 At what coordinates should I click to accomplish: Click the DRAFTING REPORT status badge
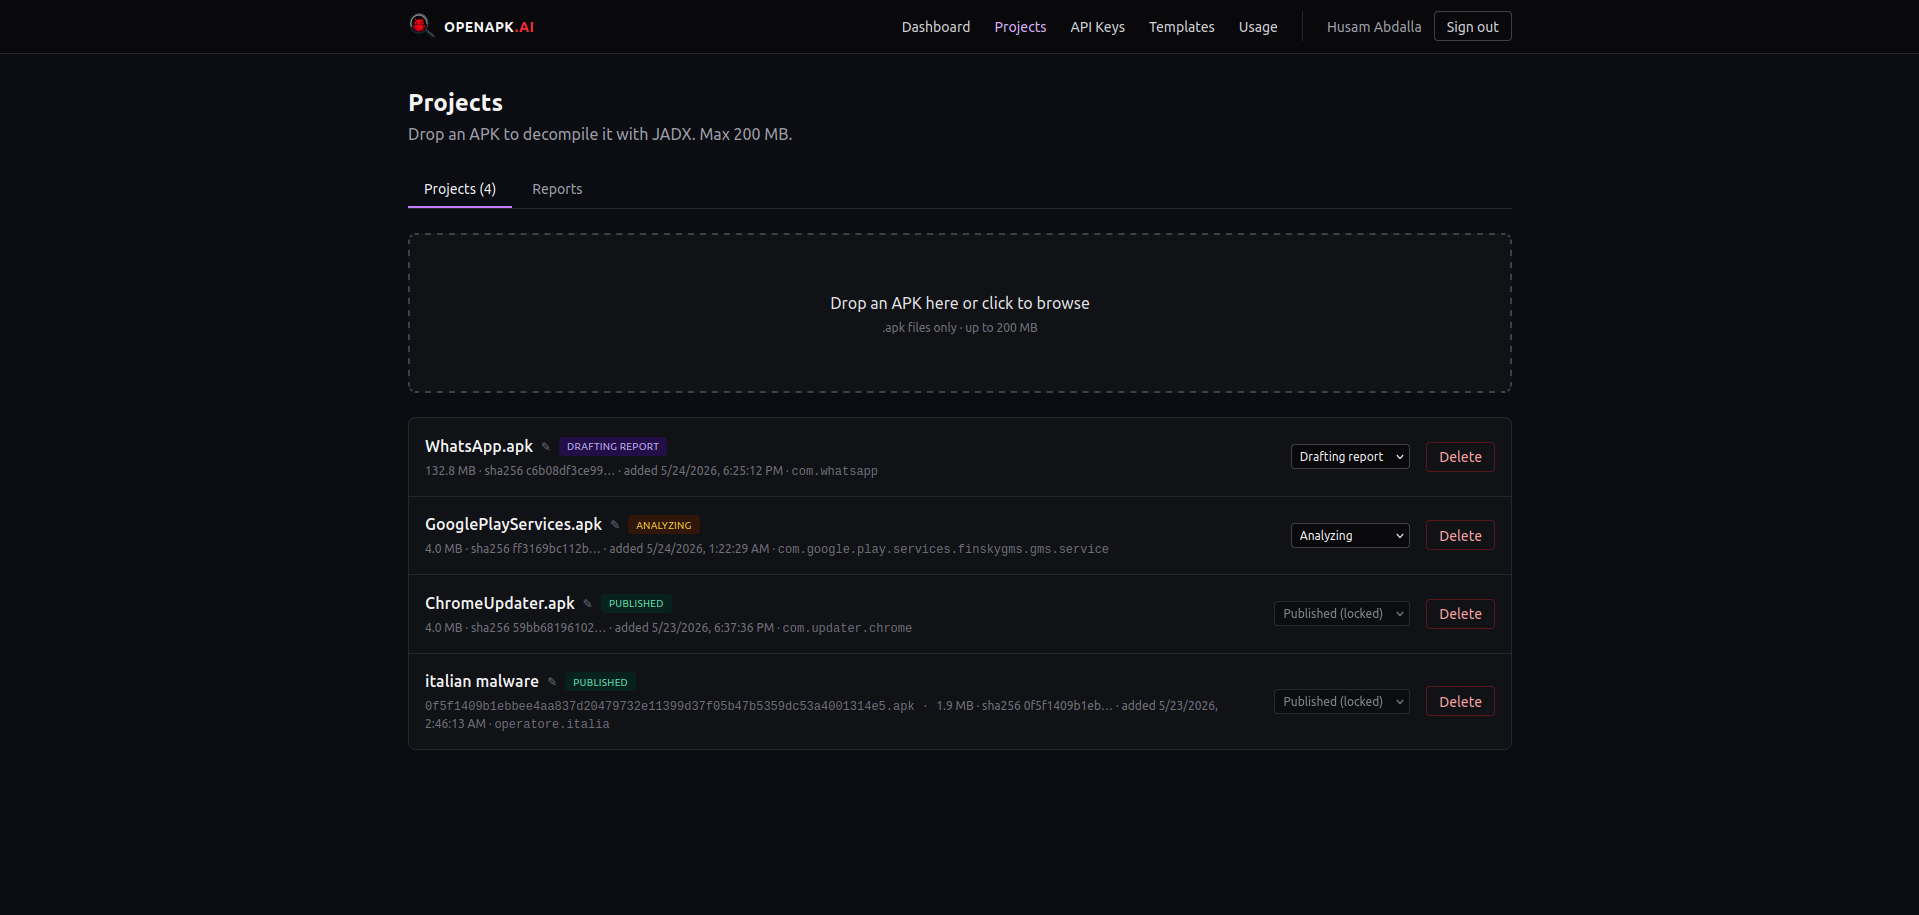613,447
